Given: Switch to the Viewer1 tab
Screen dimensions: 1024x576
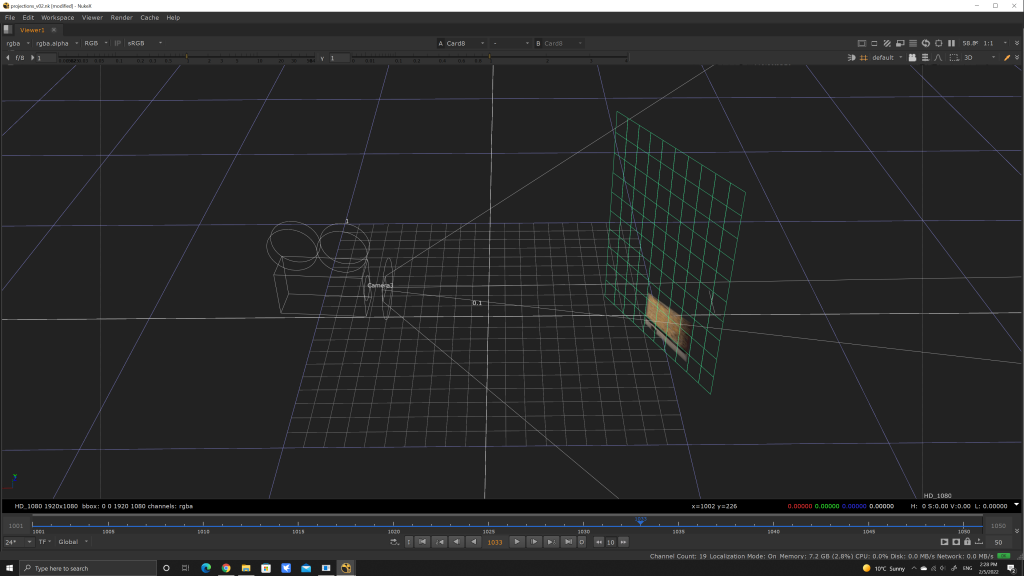Looking at the screenshot, I should tap(33, 30).
